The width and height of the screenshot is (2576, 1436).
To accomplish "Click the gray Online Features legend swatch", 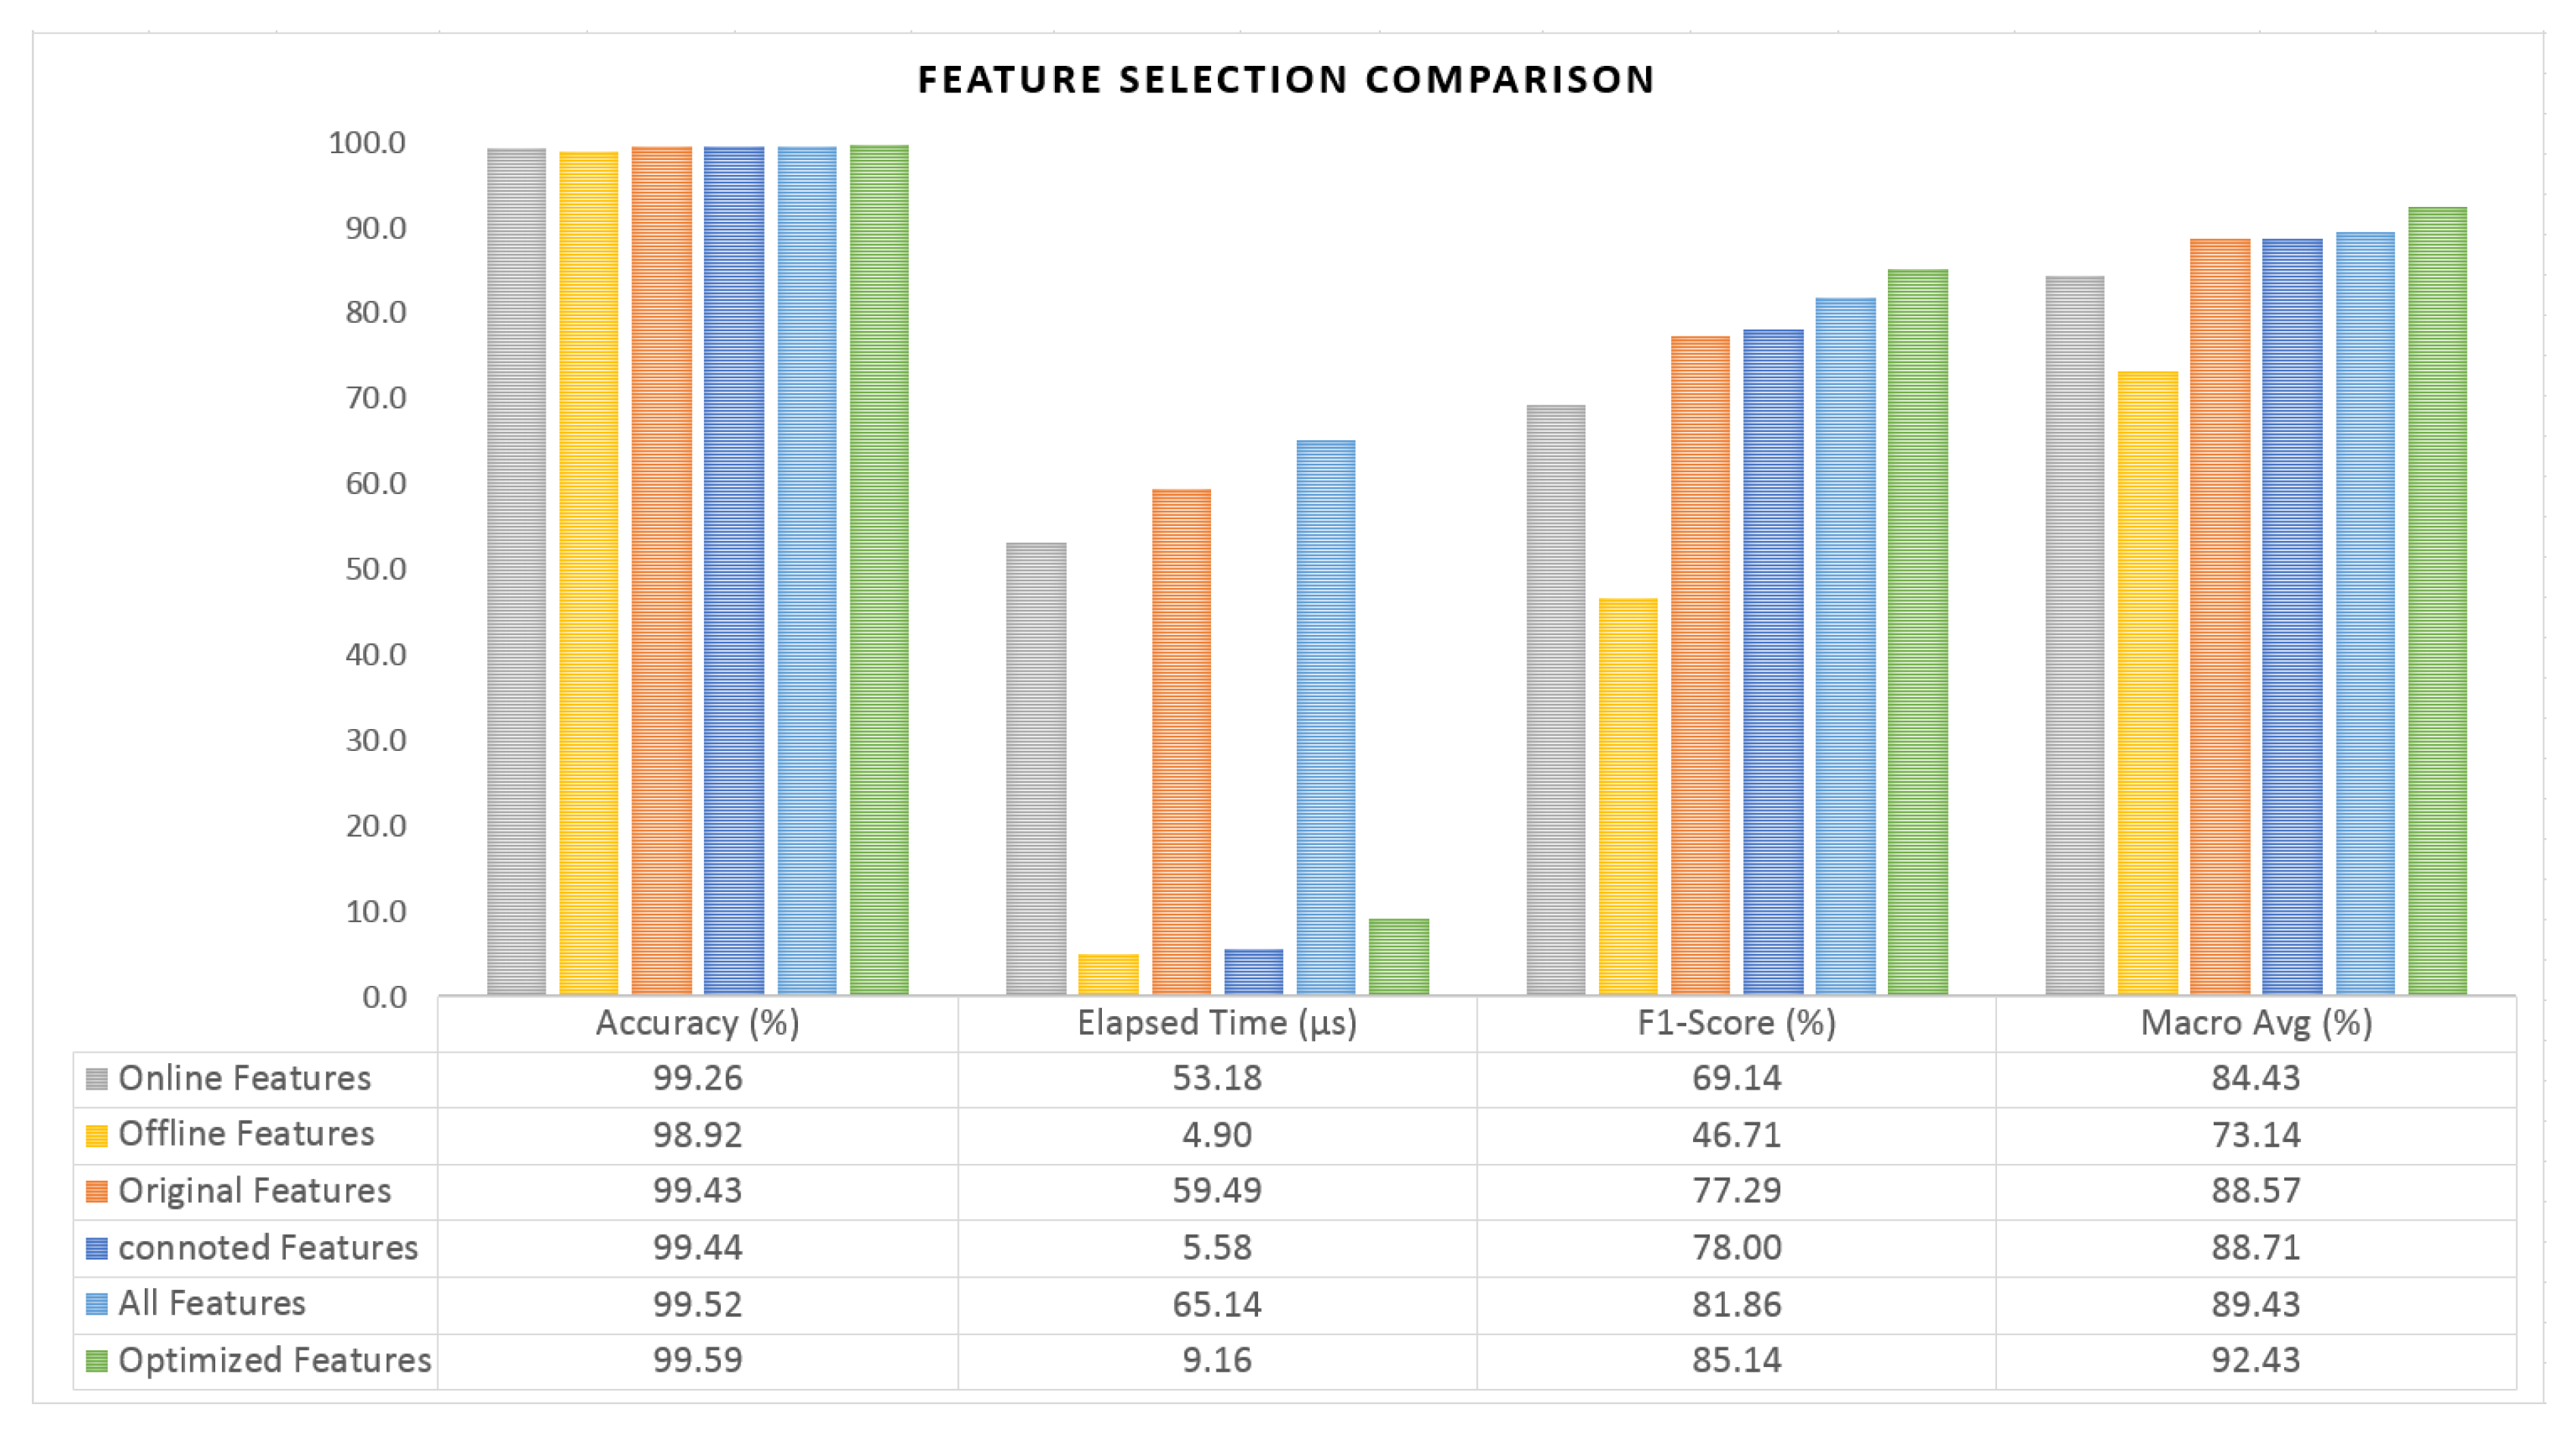I will click(97, 1079).
